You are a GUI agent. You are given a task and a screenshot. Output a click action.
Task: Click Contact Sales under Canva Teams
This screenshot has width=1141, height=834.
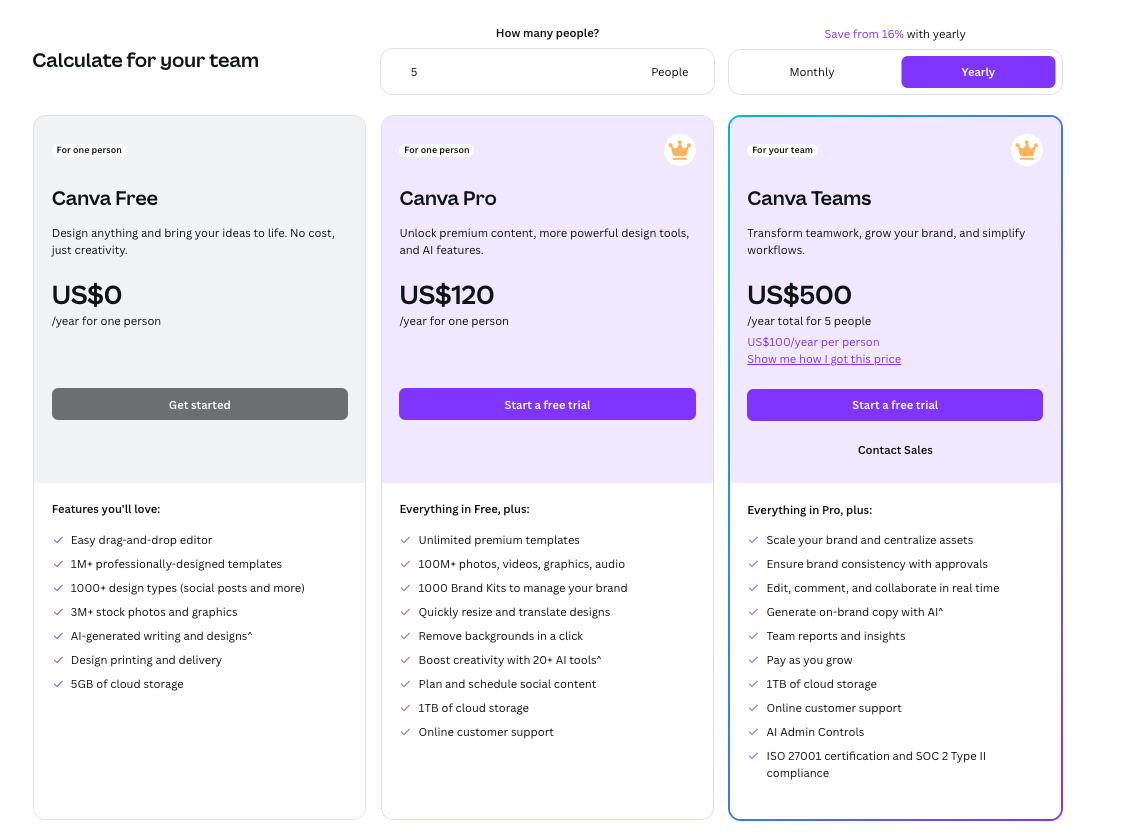click(895, 450)
